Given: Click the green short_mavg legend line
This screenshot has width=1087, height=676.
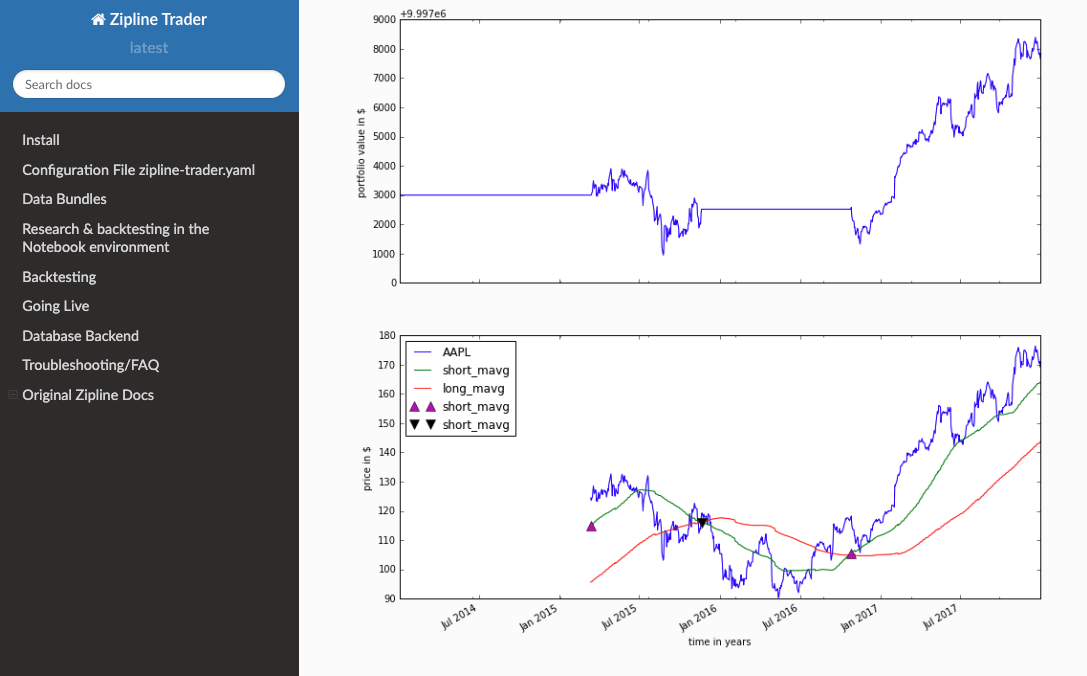Looking at the screenshot, I should [422, 370].
